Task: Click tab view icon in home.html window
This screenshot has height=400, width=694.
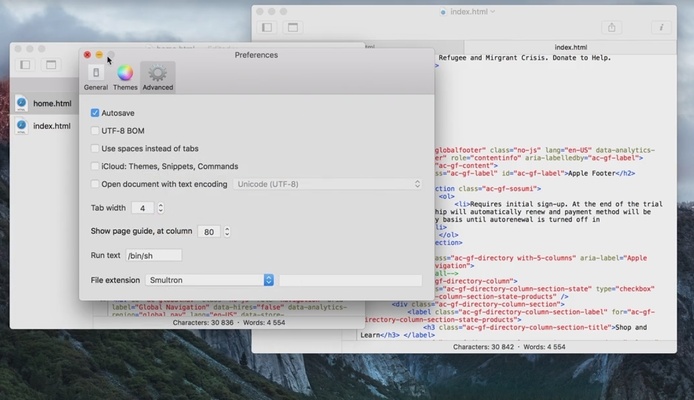Action: (51, 65)
